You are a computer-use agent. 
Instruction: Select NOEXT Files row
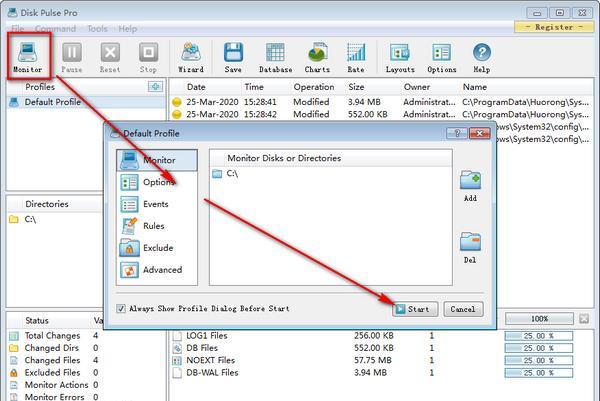(381, 360)
